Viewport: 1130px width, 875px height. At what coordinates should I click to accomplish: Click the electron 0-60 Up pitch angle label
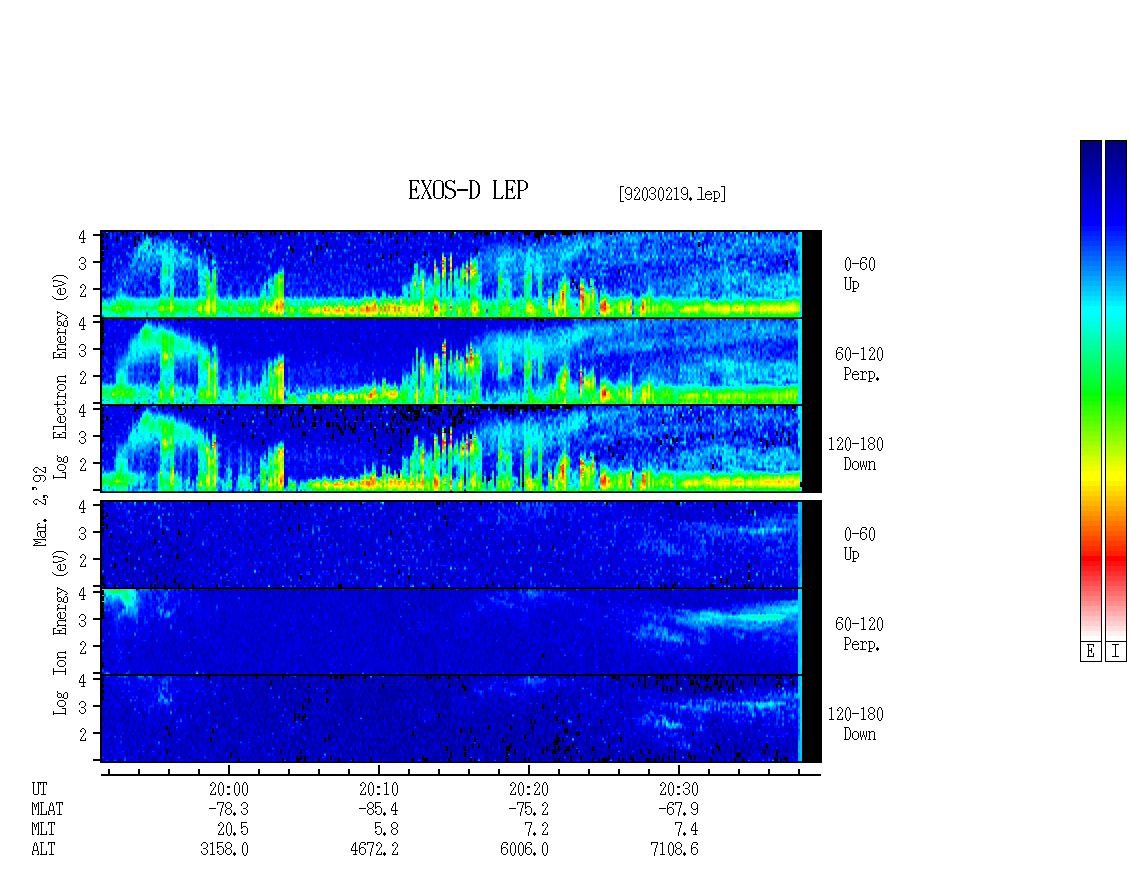(x=859, y=274)
